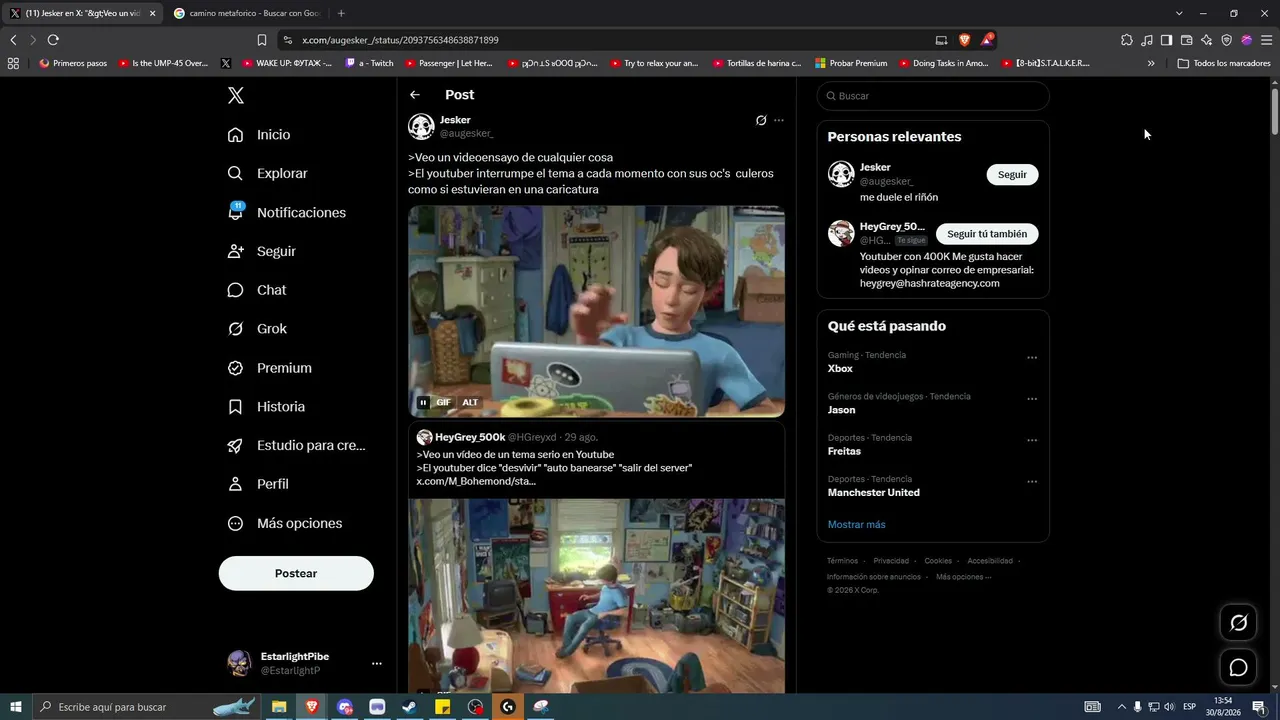The width and height of the screenshot is (1280, 720).
Task: Open the Extensions puzzle icon
Action: click(1127, 40)
